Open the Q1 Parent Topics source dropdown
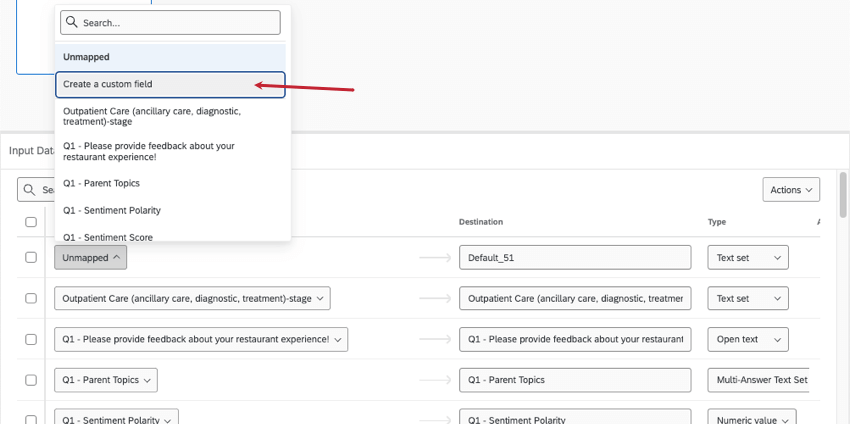This screenshot has width=850, height=424. [105, 380]
